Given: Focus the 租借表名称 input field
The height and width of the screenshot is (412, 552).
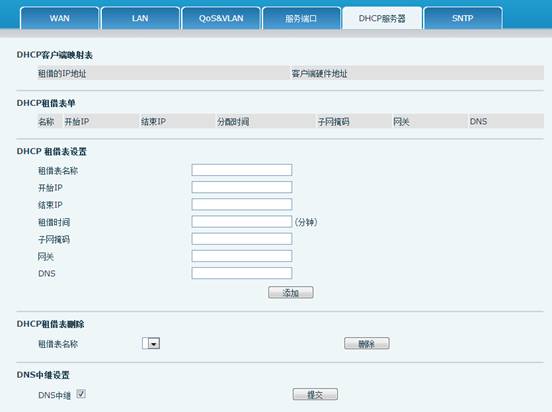Looking at the screenshot, I should coord(242,170).
